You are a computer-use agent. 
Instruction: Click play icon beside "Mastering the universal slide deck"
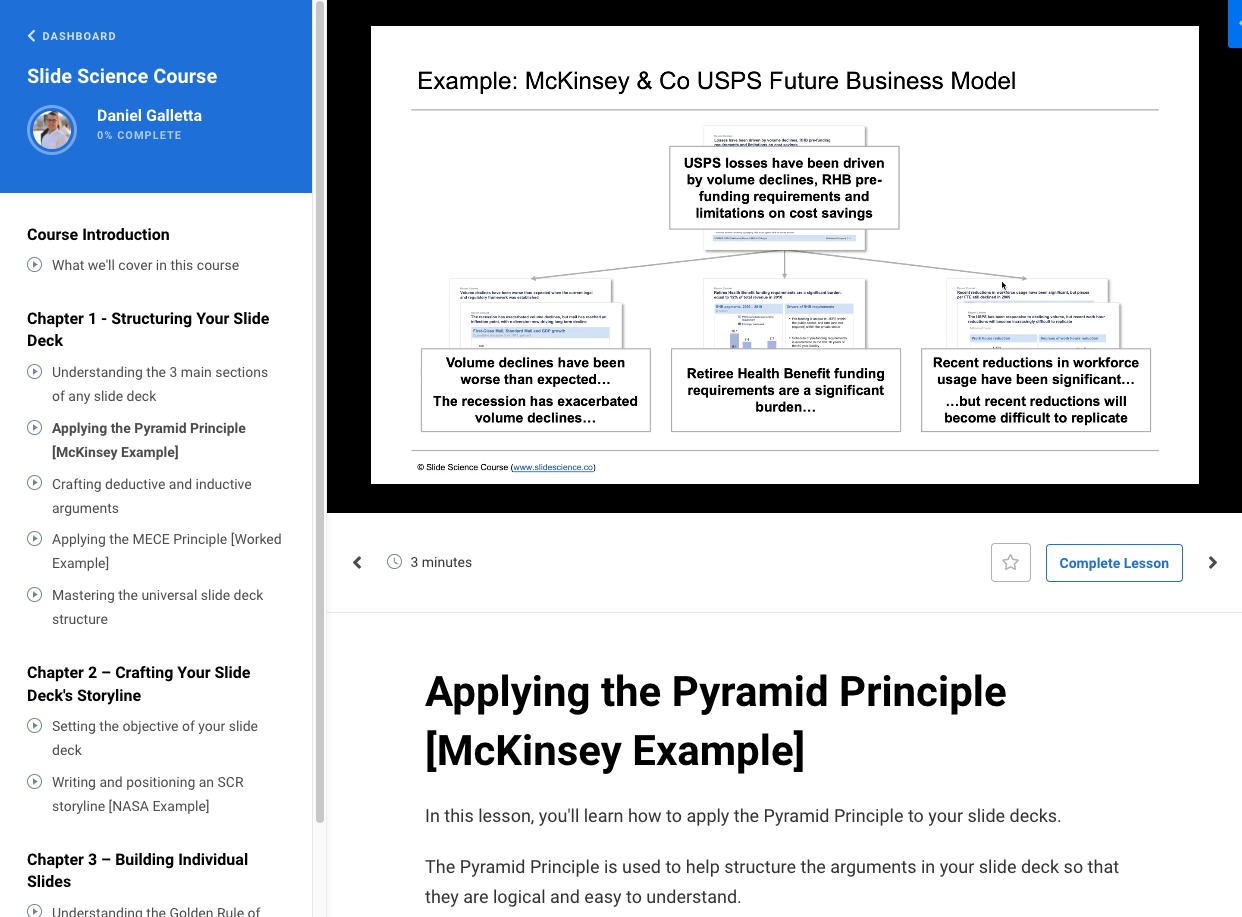35,595
